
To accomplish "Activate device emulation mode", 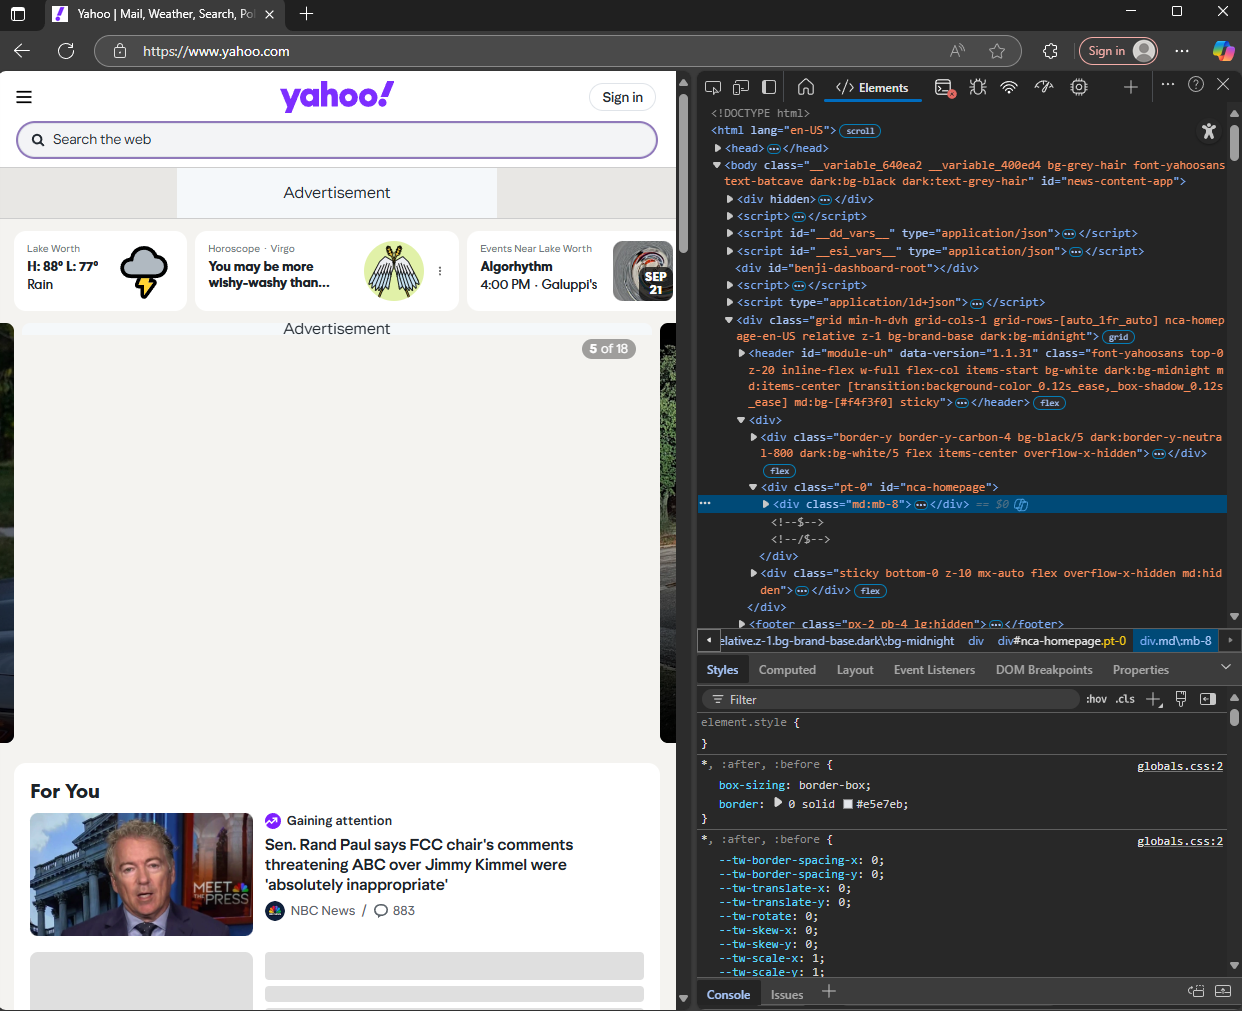I will pyautogui.click(x=741, y=87).
